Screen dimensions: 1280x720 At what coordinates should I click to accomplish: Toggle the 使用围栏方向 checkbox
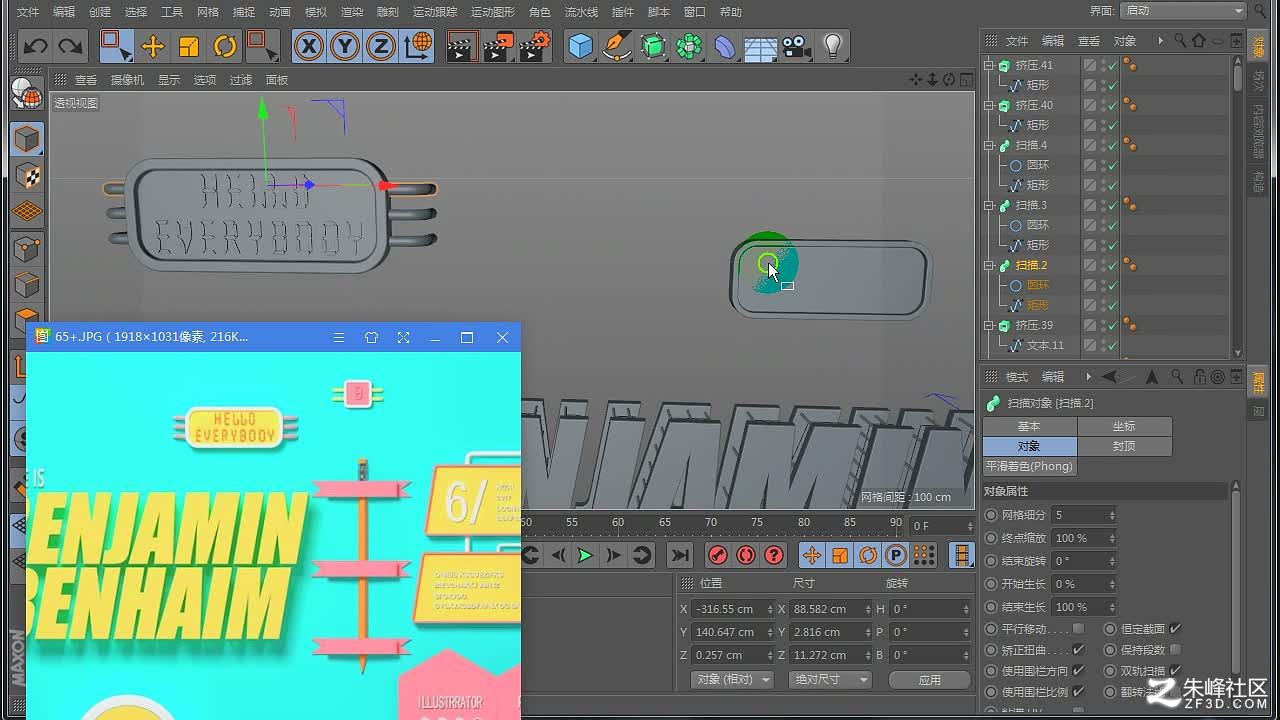point(1078,671)
